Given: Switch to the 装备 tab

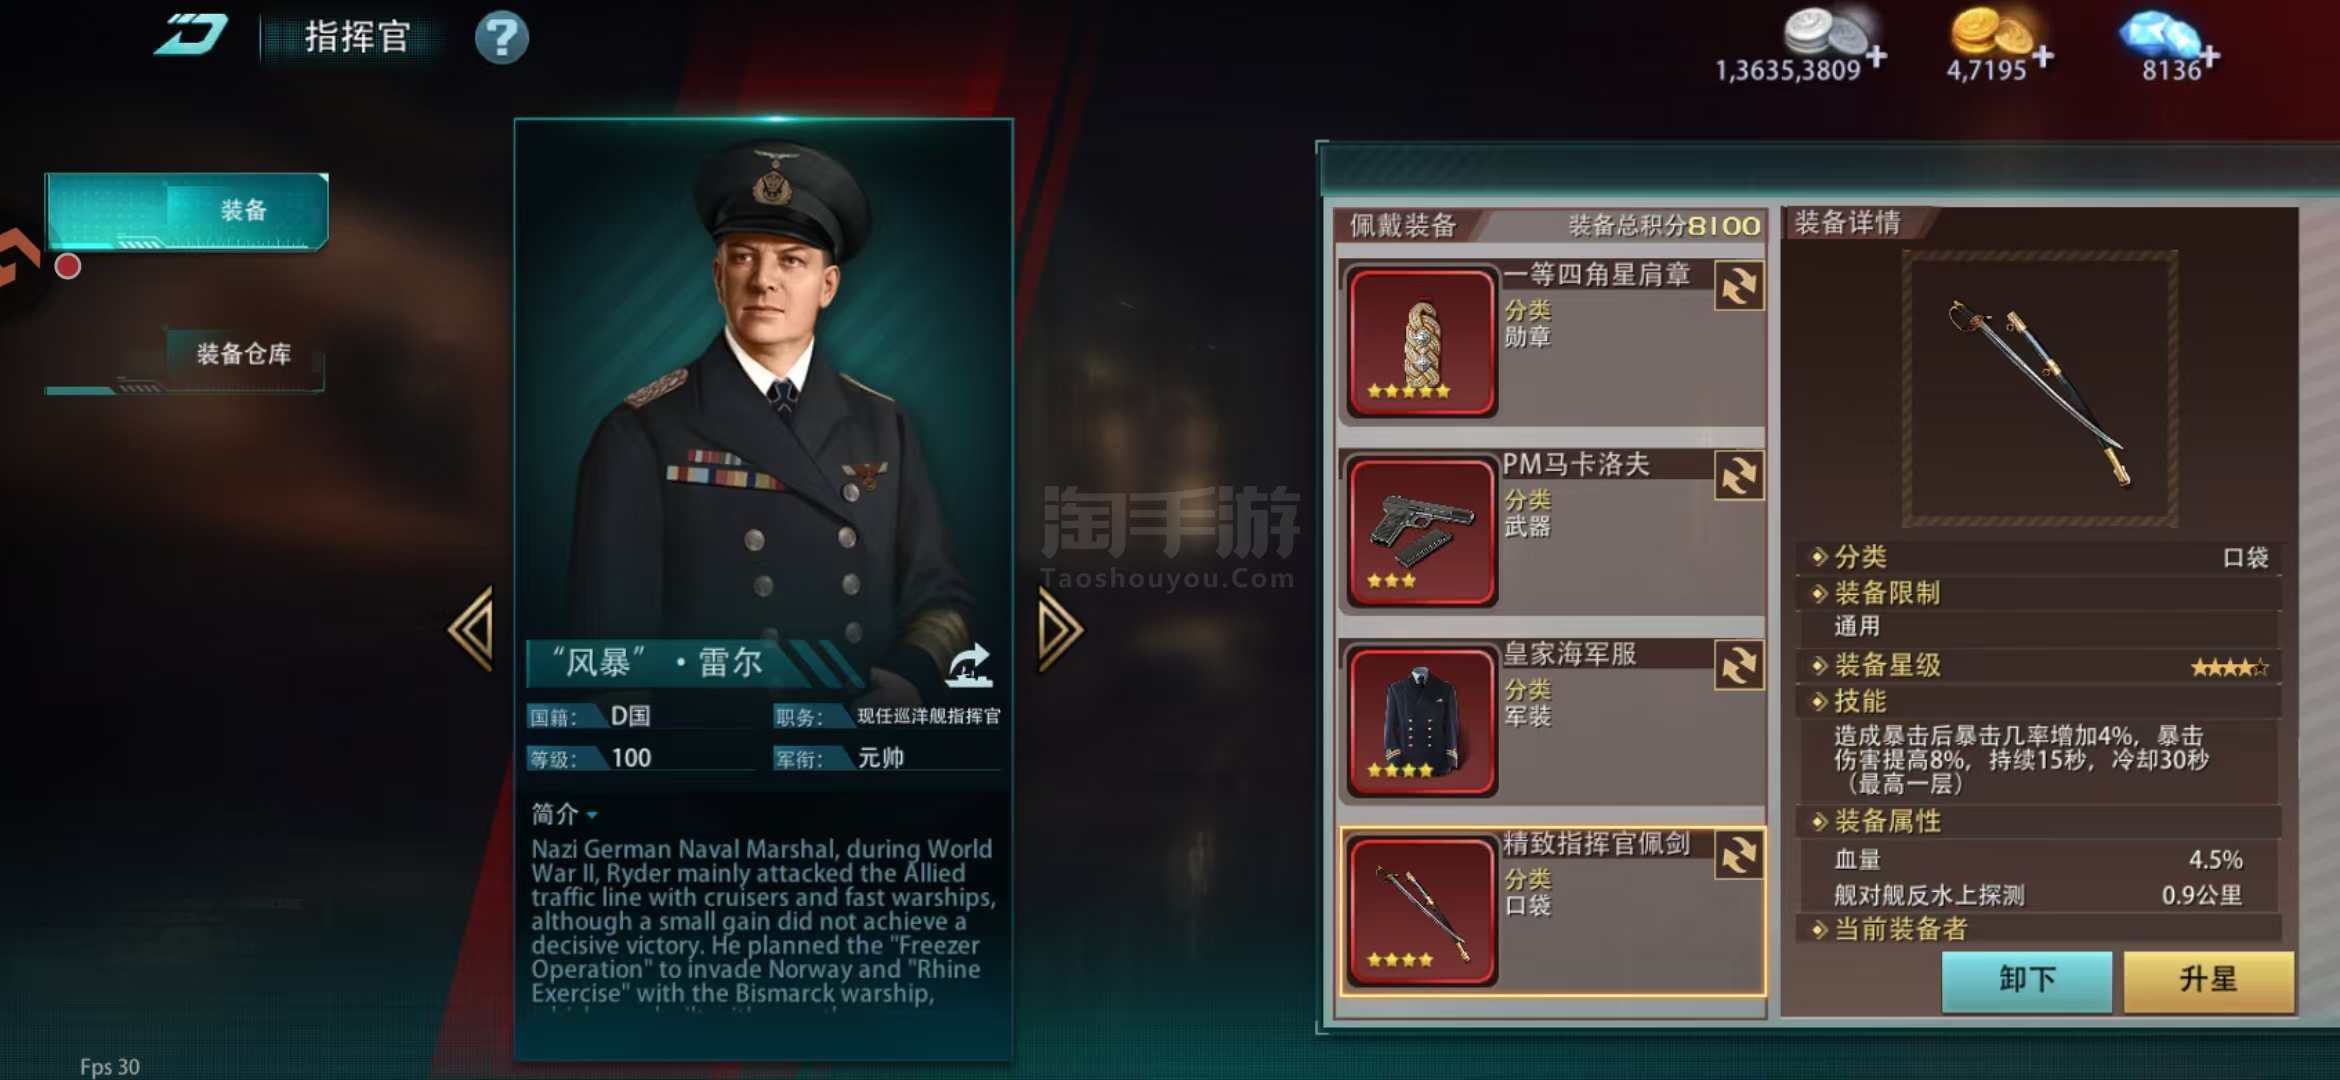Looking at the screenshot, I should coord(187,210).
